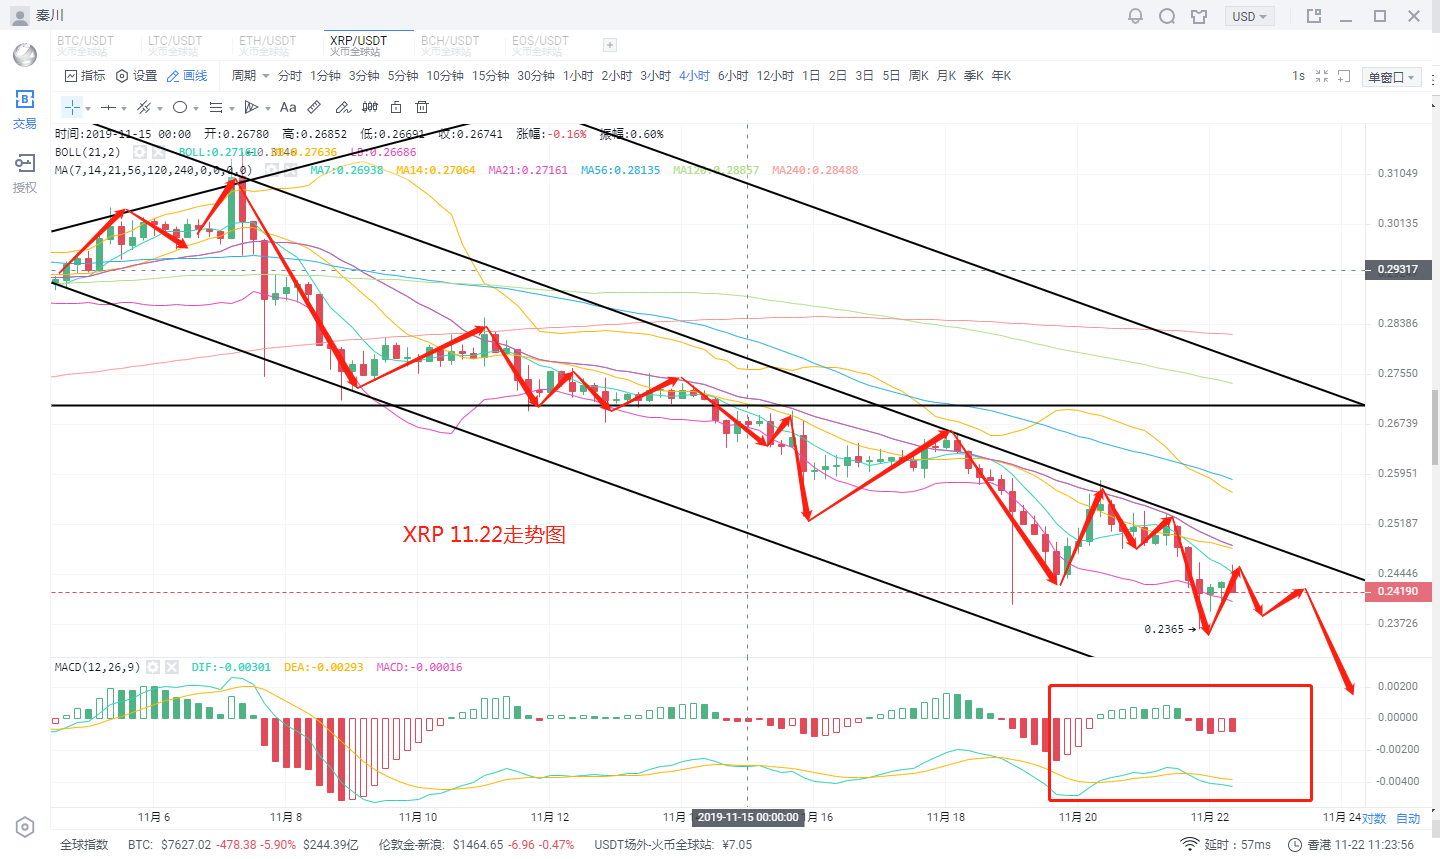Toggle the drawing lock icon
Viewport: 1440px width, 859px height.
click(x=396, y=107)
